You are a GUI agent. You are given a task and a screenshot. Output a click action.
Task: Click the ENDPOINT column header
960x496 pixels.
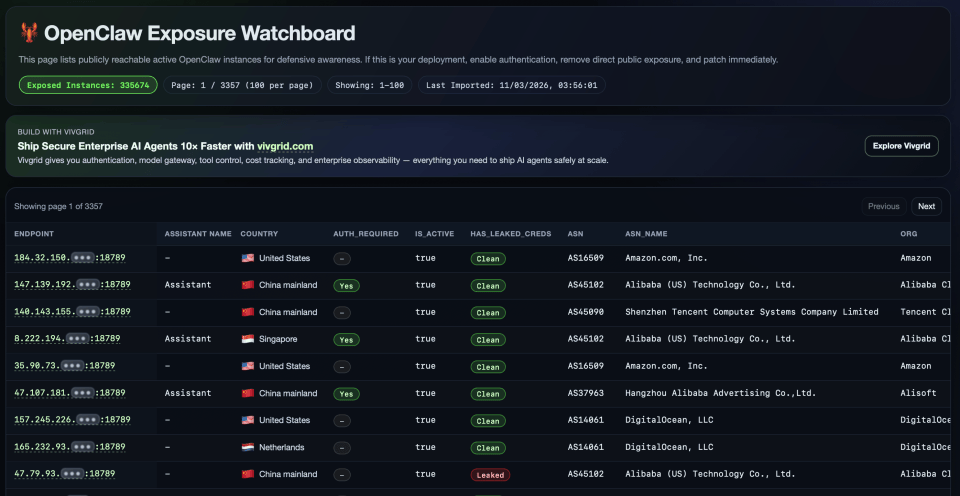tap(34, 234)
